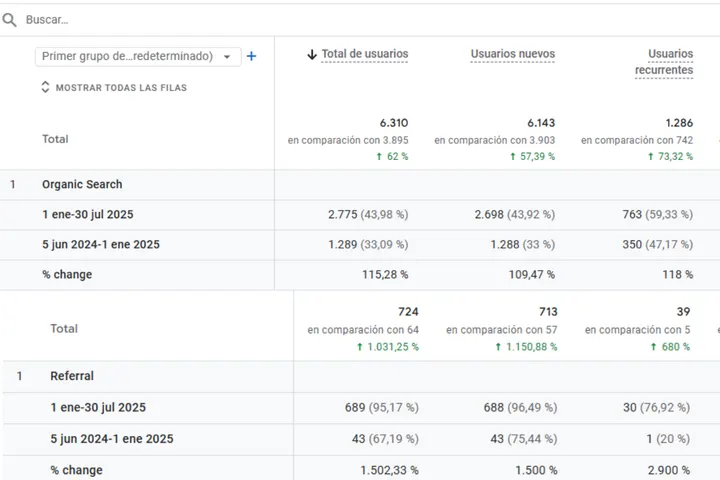Click the text en comparación con 3.895
Viewport: 720px width, 480px height.
pos(348,140)
